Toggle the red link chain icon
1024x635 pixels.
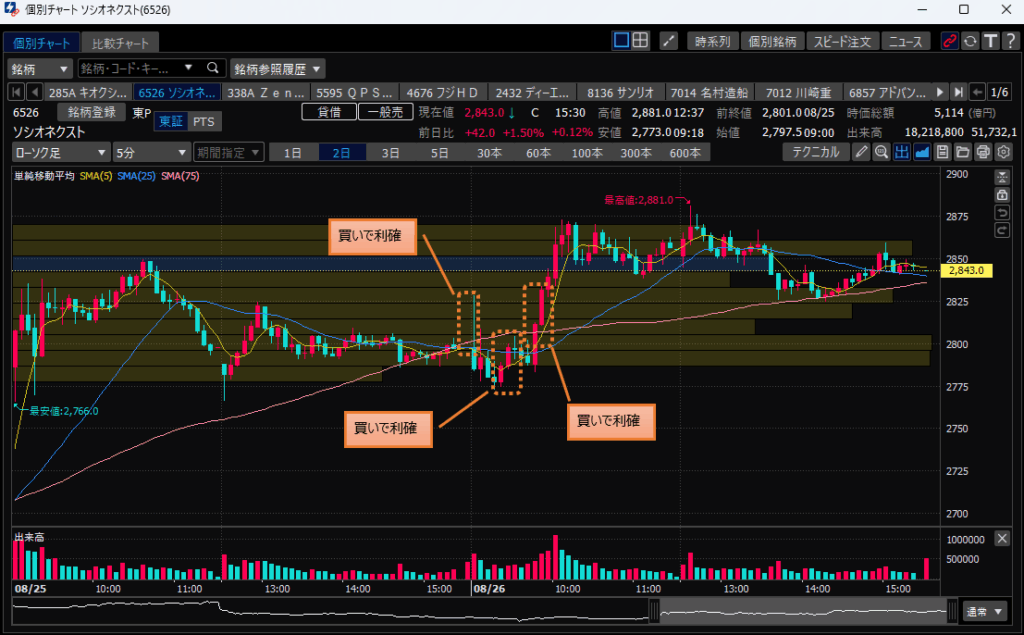(950, 41)
